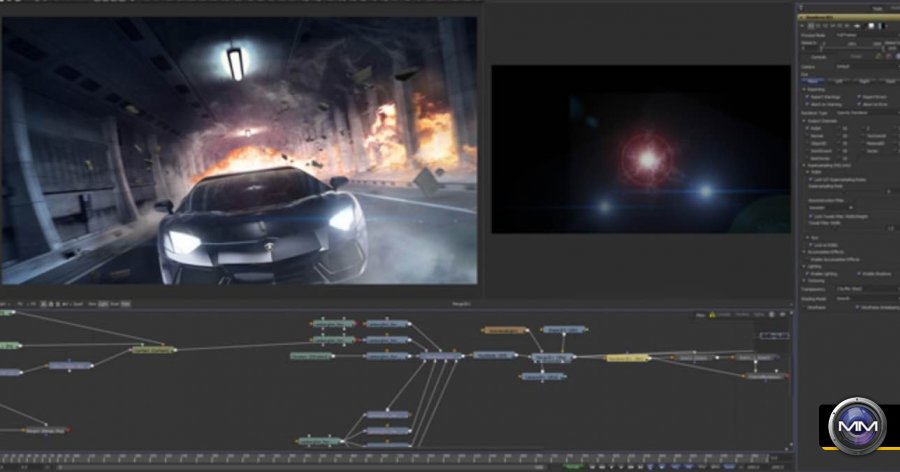Toggle the Wireframe Antialiasing checkbox
This screenshot has height=472, width=900.
tap(858, 308)
